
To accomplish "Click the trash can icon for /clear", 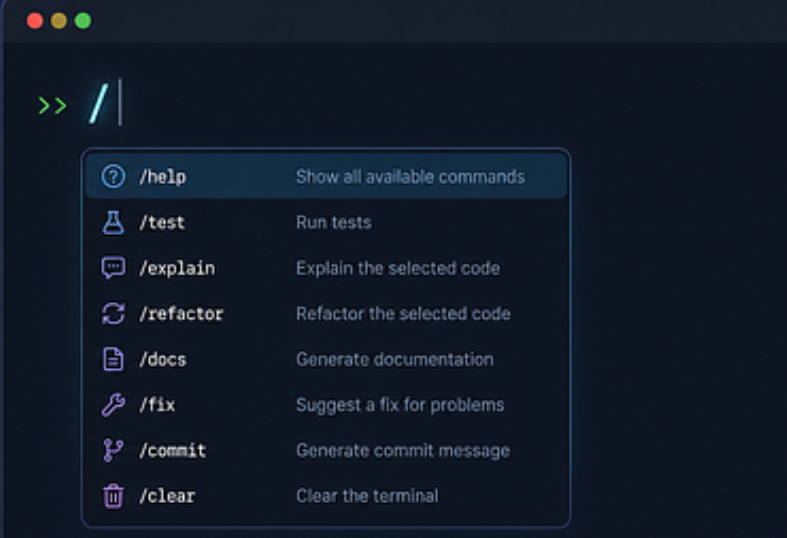I will pyautogui.click(x=113, y=496).
